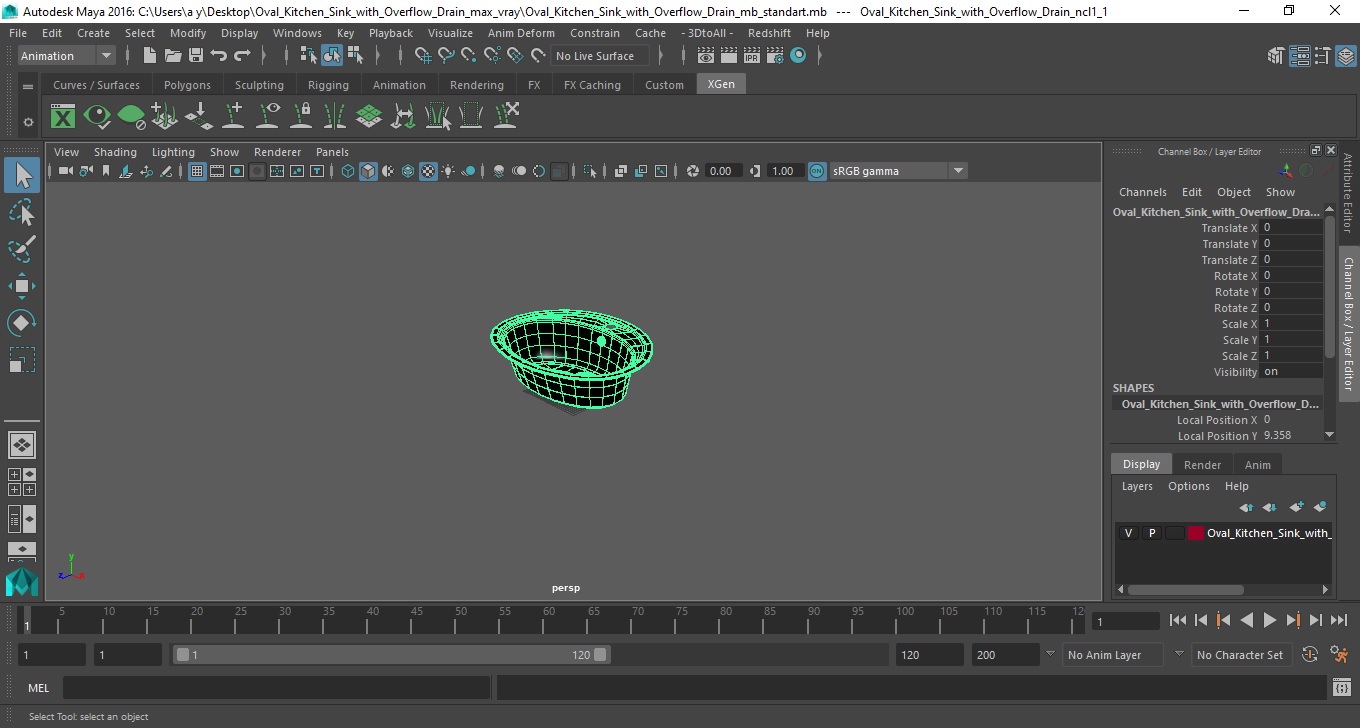
Task: Open the No Anim Layer dropdown
Action: 1112,655
